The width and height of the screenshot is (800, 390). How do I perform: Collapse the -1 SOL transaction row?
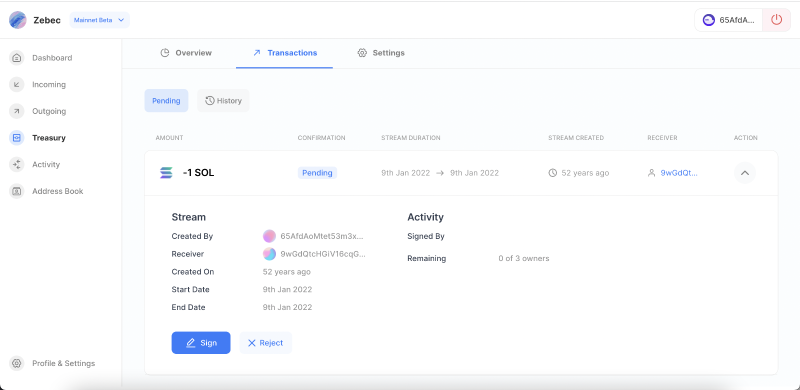[x=745, y=173]
